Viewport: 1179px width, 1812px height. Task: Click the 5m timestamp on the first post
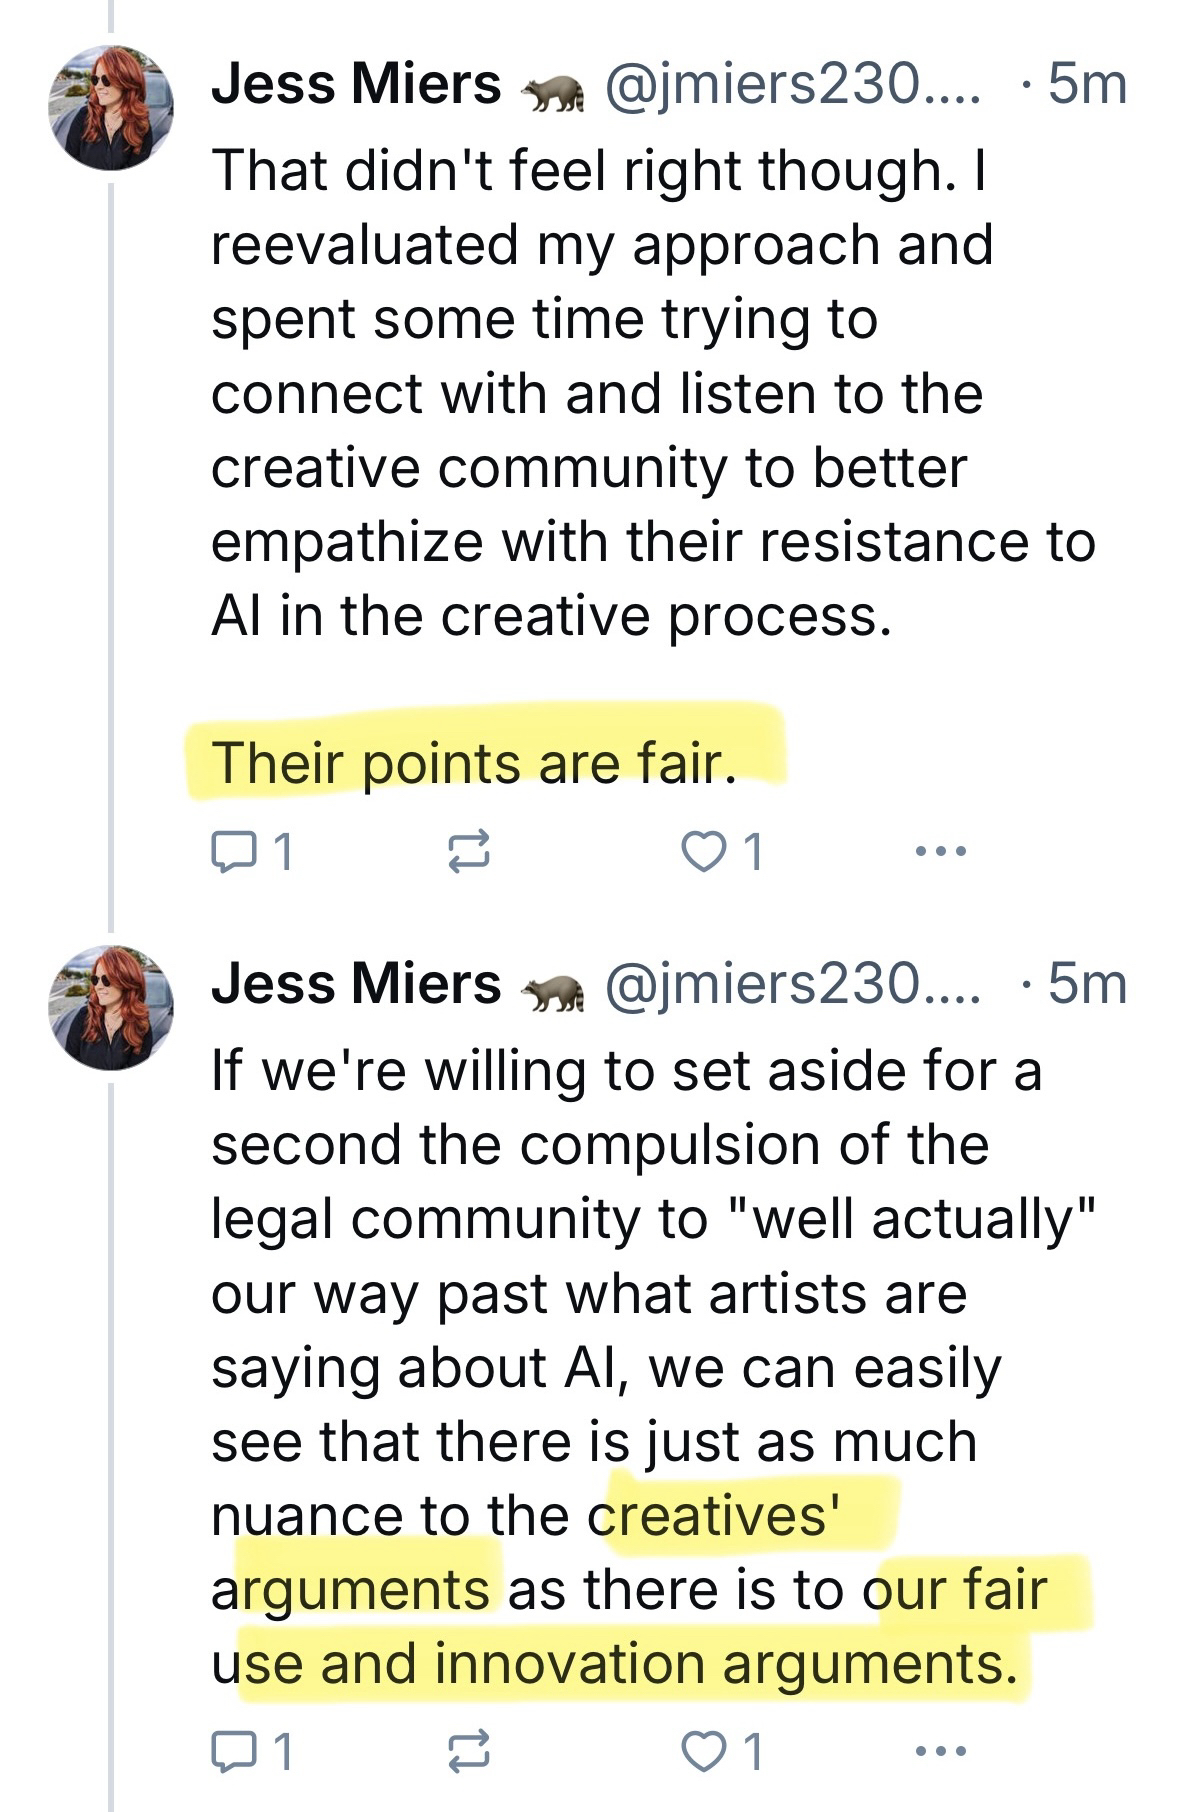click(x=1086, y=84)
